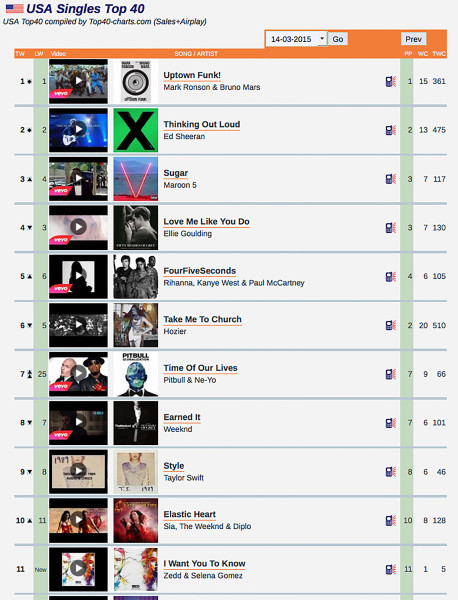Click the phone icon for Take Me To Church
The height and width of the screenshot is (600, 458).
pyautogui.click(x=391, y=325)
